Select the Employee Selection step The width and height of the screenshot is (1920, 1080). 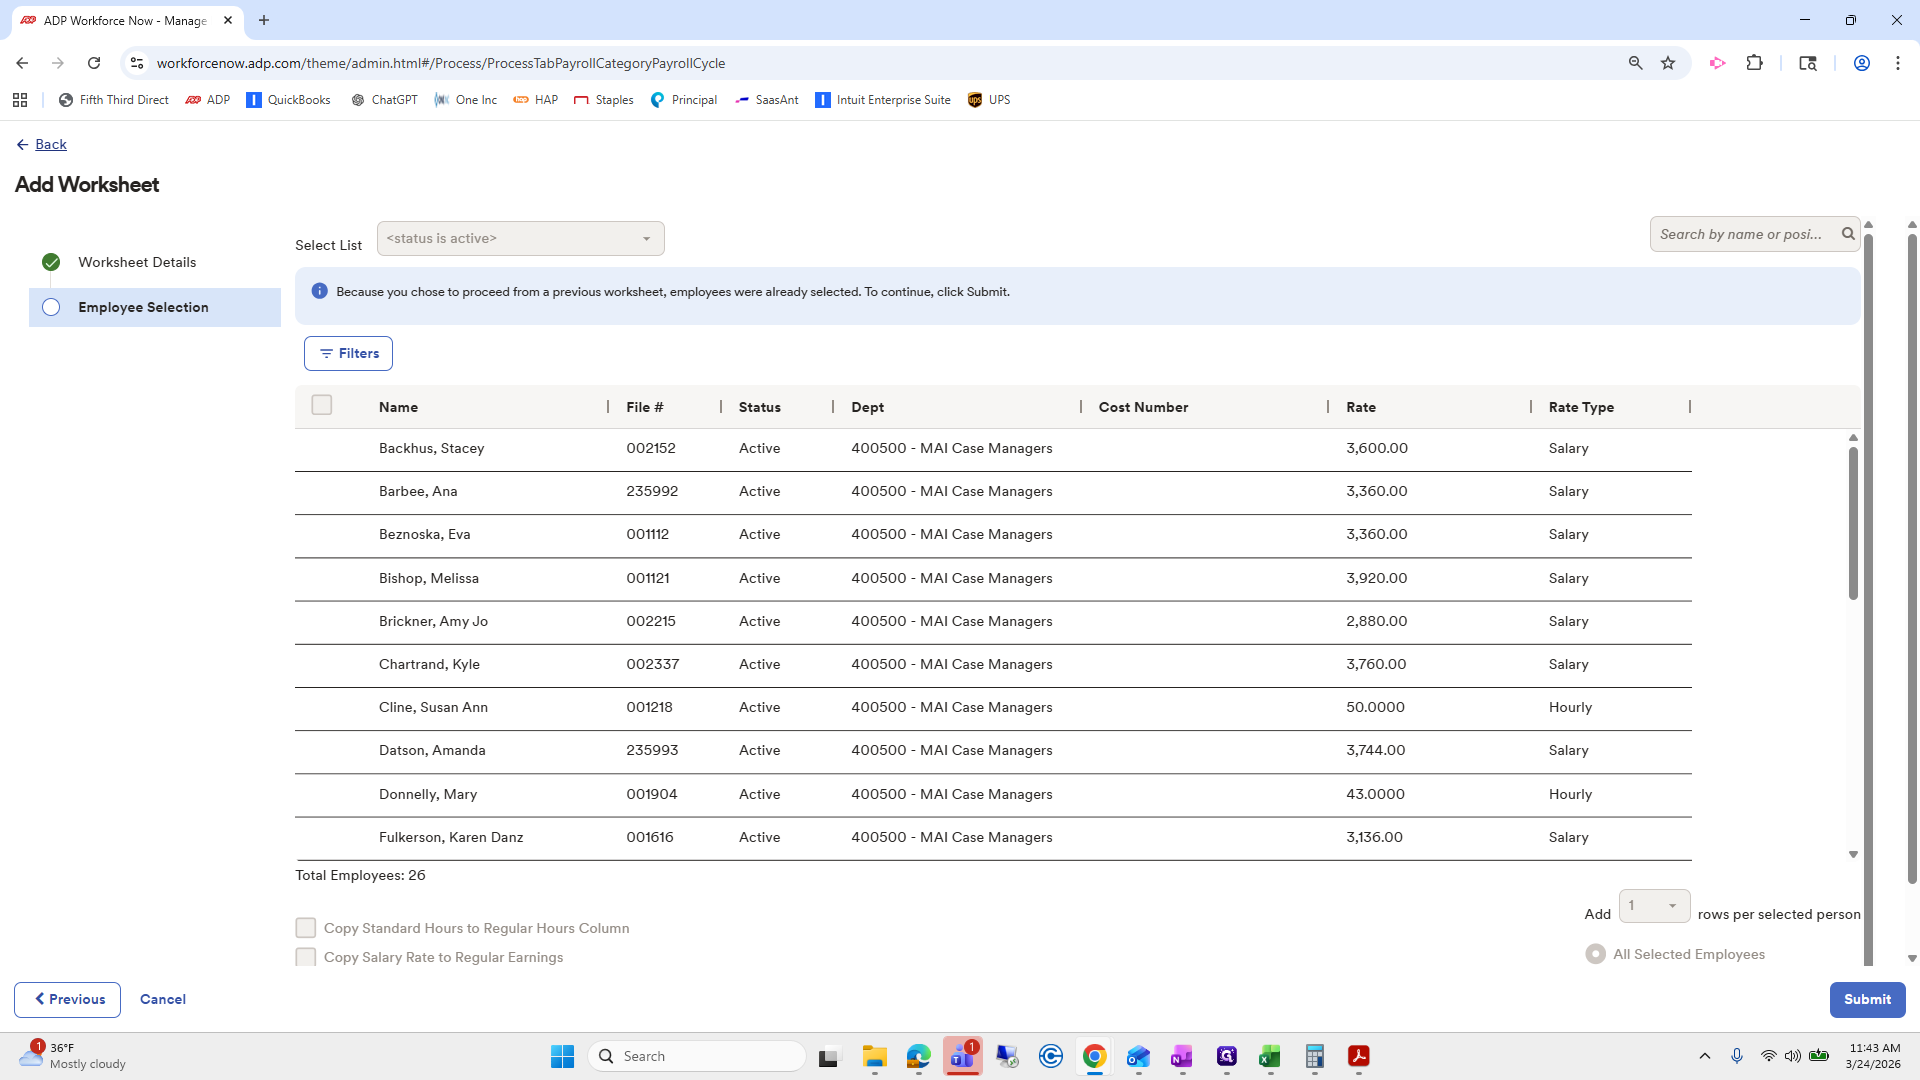tap(143, 307)
